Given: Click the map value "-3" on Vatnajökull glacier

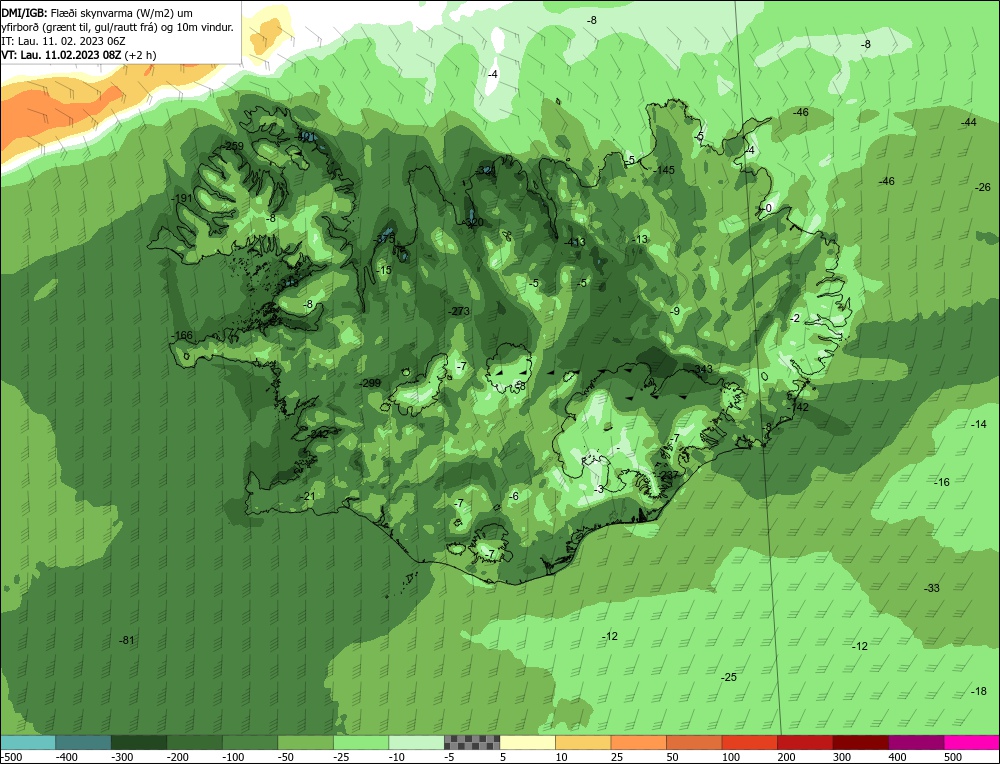Looking at the screenshot, I should click(x=598, y=489).
